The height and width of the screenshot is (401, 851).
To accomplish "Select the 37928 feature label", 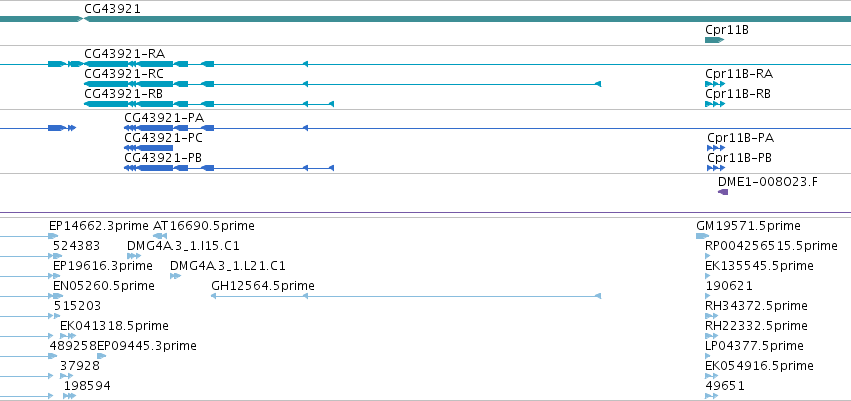I will coord(80,366).
